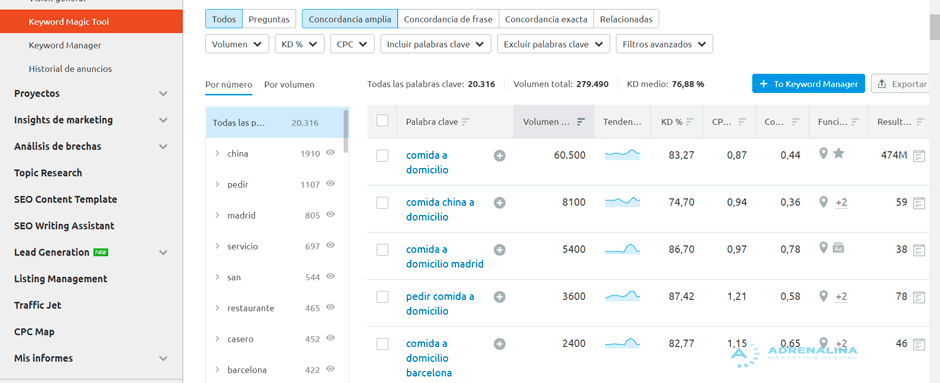Image resolution: width=940 pixels, height=383 pixels.
Task: Check the 'comida a domicilio madrid' checkbox
Action: [x=382, y=250]
